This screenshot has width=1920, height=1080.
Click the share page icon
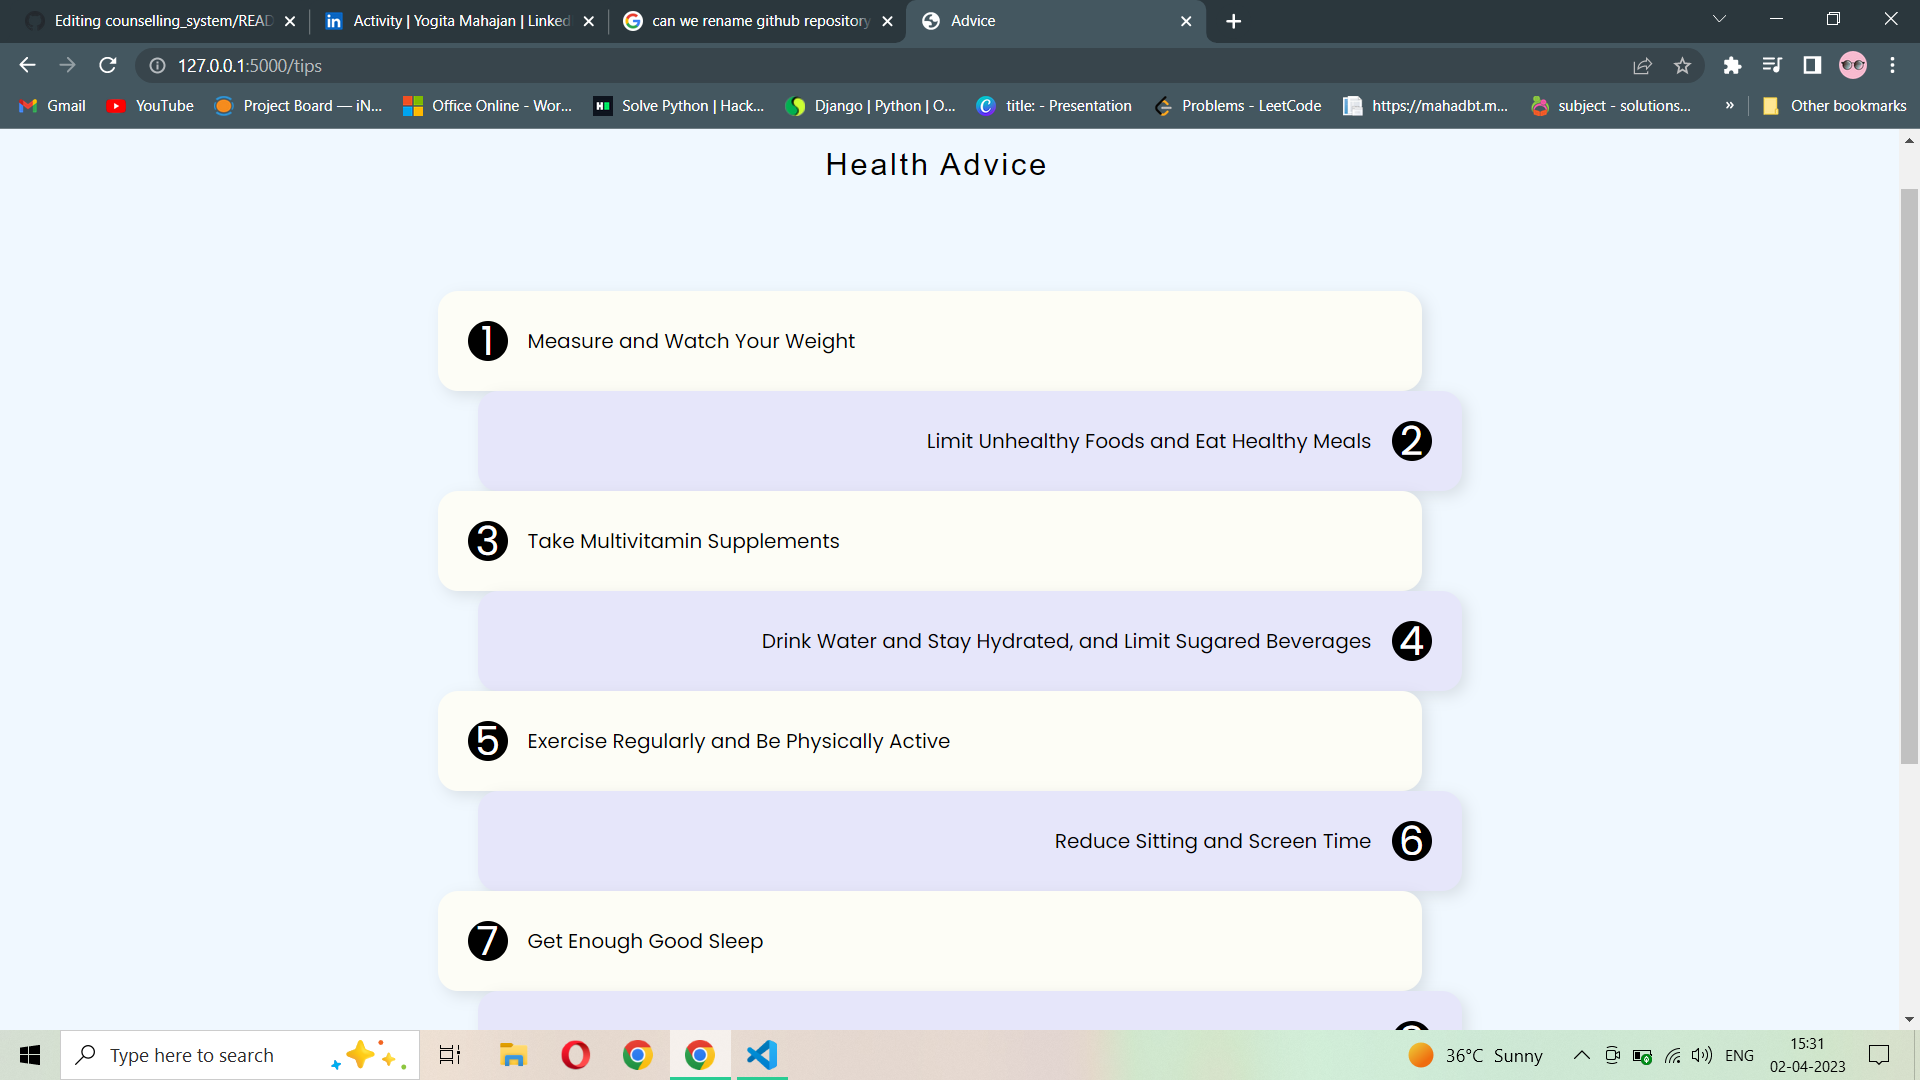[1642, 66]
